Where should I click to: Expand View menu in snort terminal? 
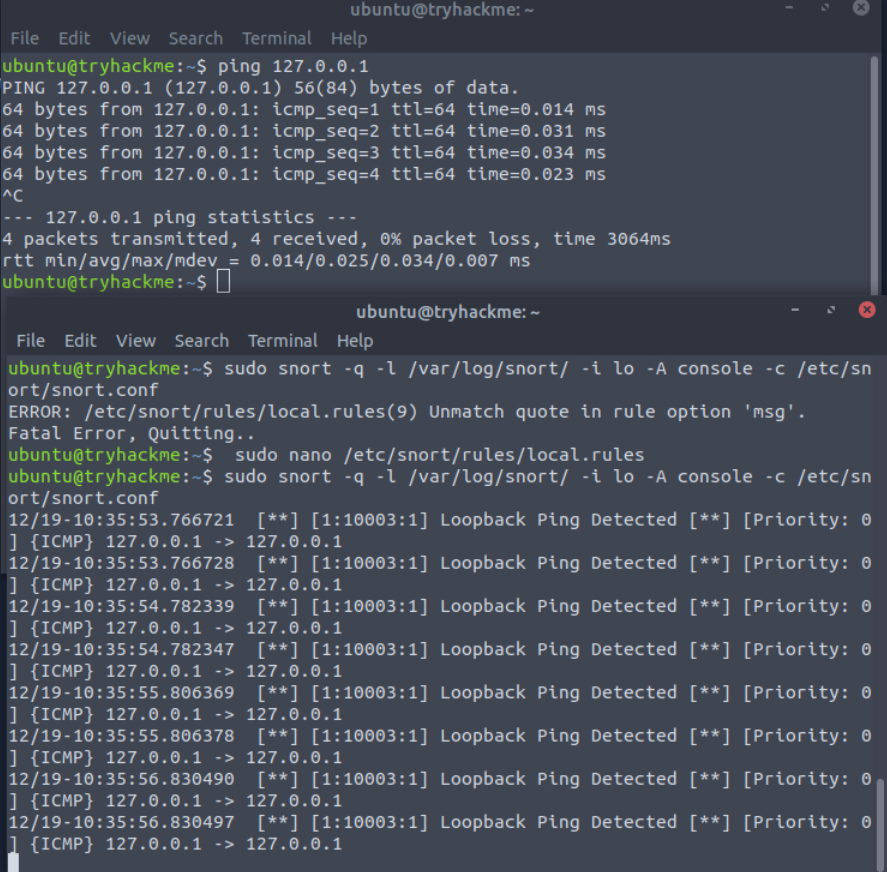pos(136,341)
